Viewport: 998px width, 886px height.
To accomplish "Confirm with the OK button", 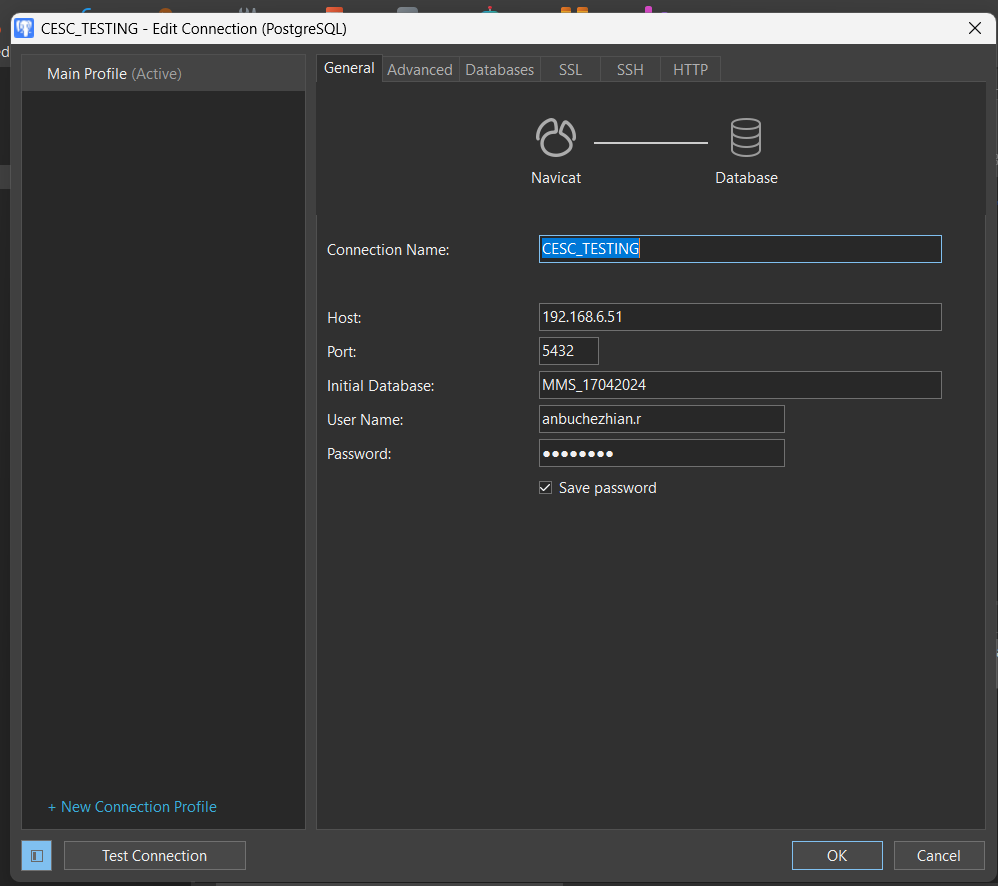I will (837, 856).
